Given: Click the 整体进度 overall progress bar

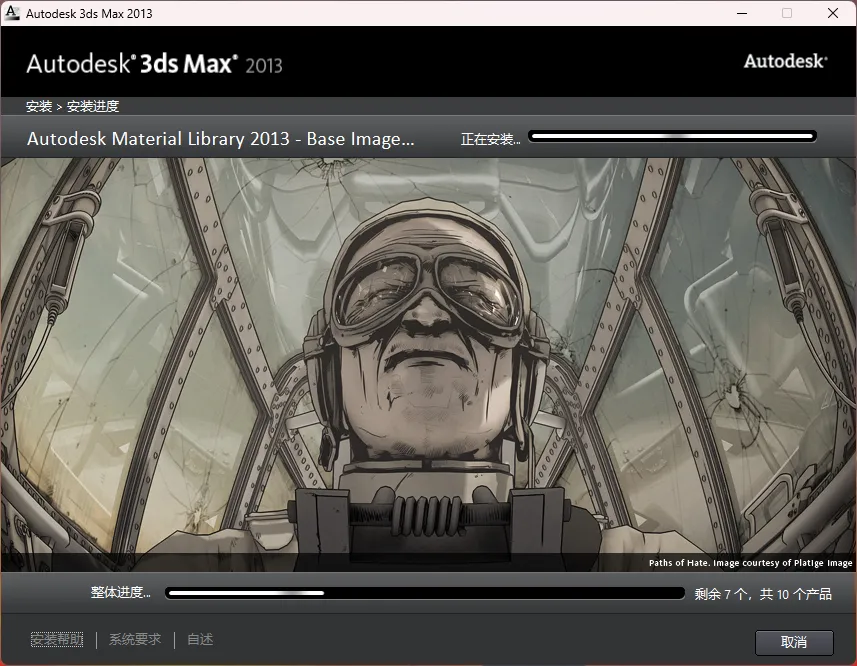Looking at the screenshot, I should point(425,593).
